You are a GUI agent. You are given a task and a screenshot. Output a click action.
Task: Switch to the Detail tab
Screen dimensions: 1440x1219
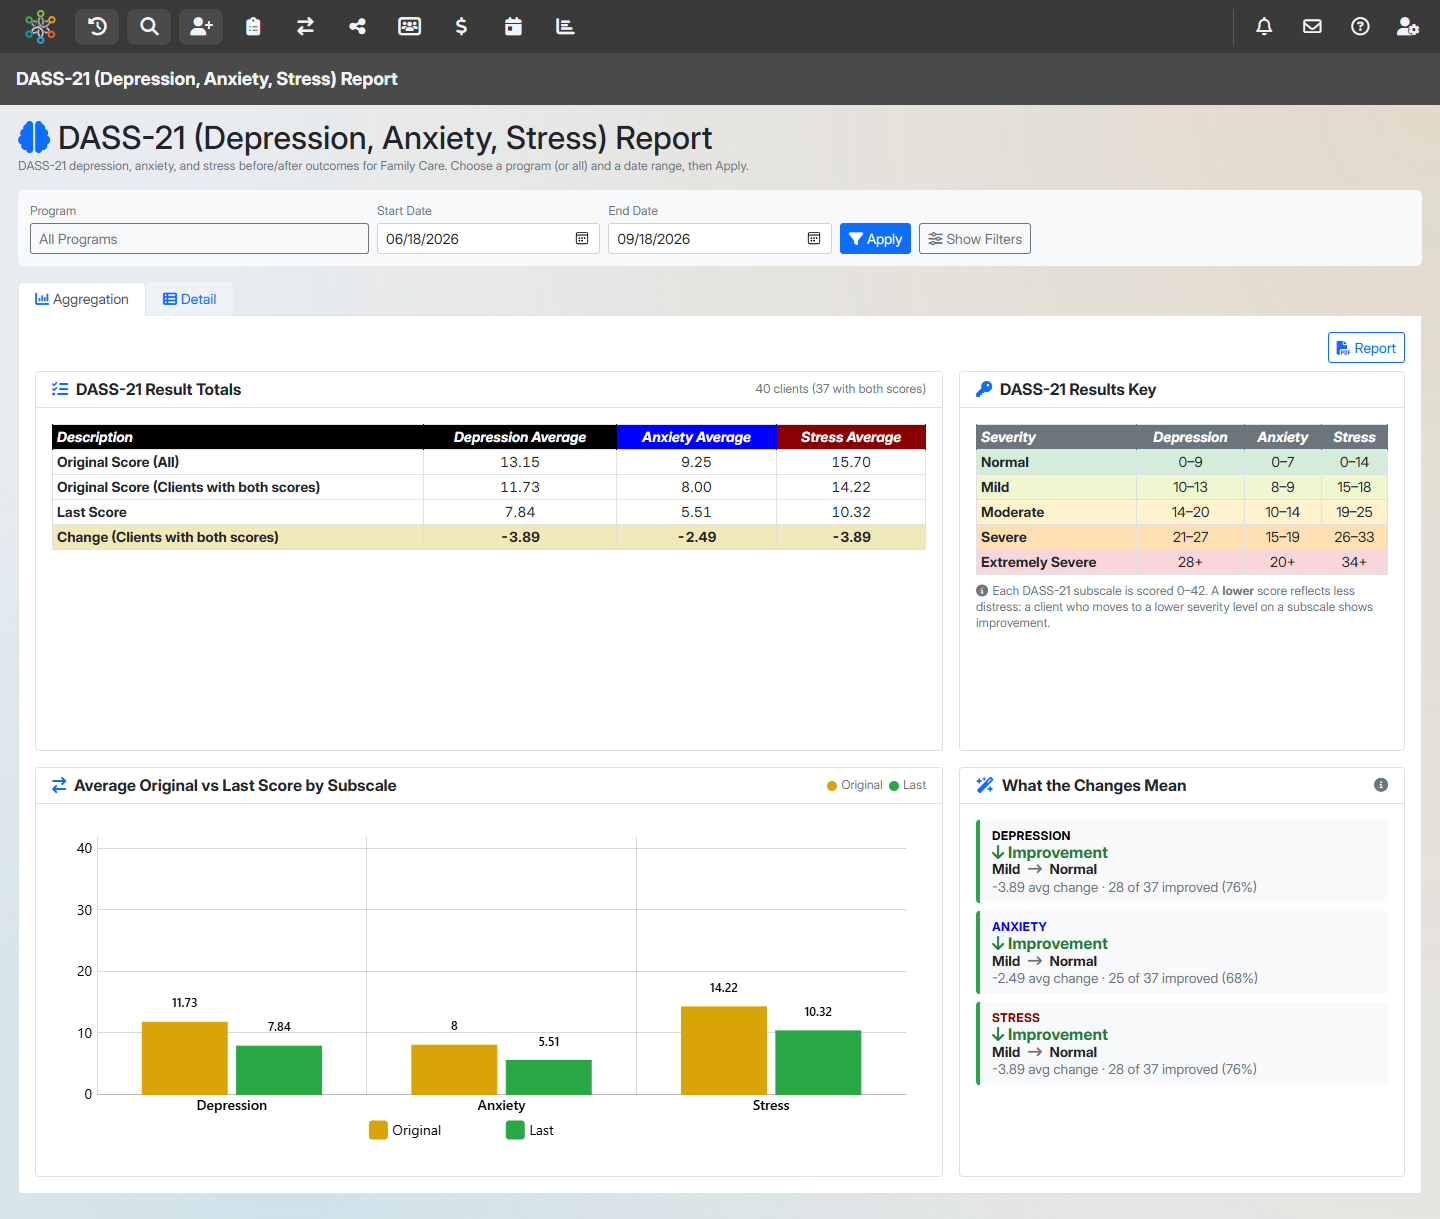190,299
